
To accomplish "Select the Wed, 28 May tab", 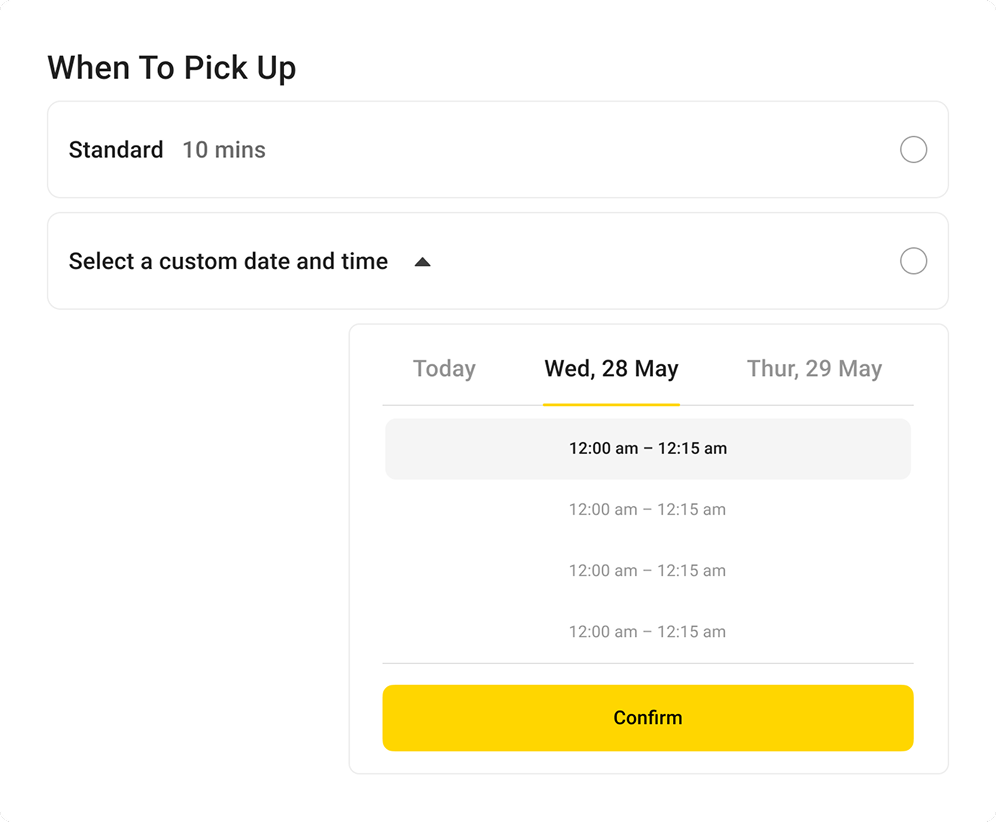I will pos(611,368).
